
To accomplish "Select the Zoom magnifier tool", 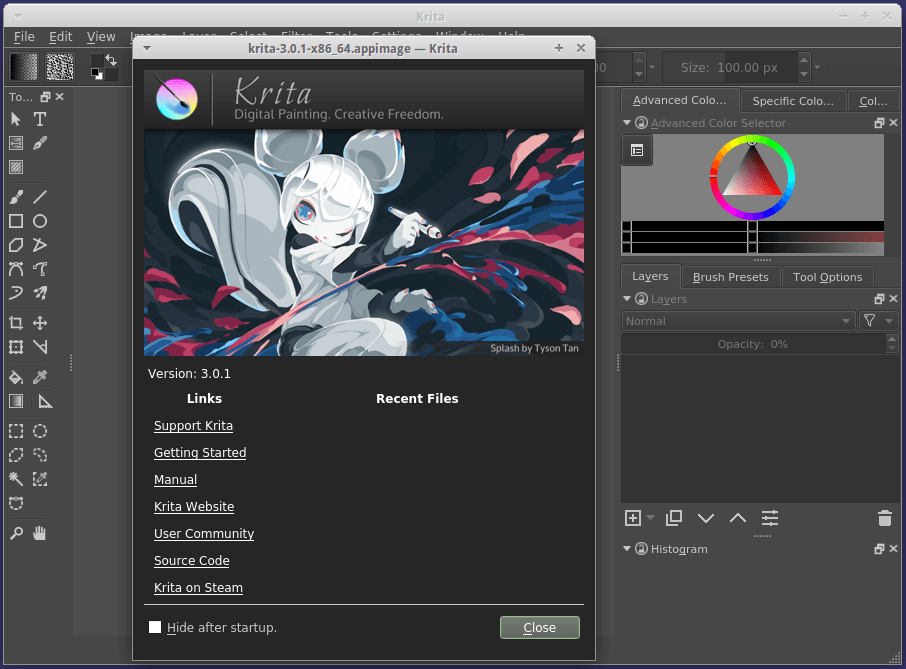I will 16,534.
